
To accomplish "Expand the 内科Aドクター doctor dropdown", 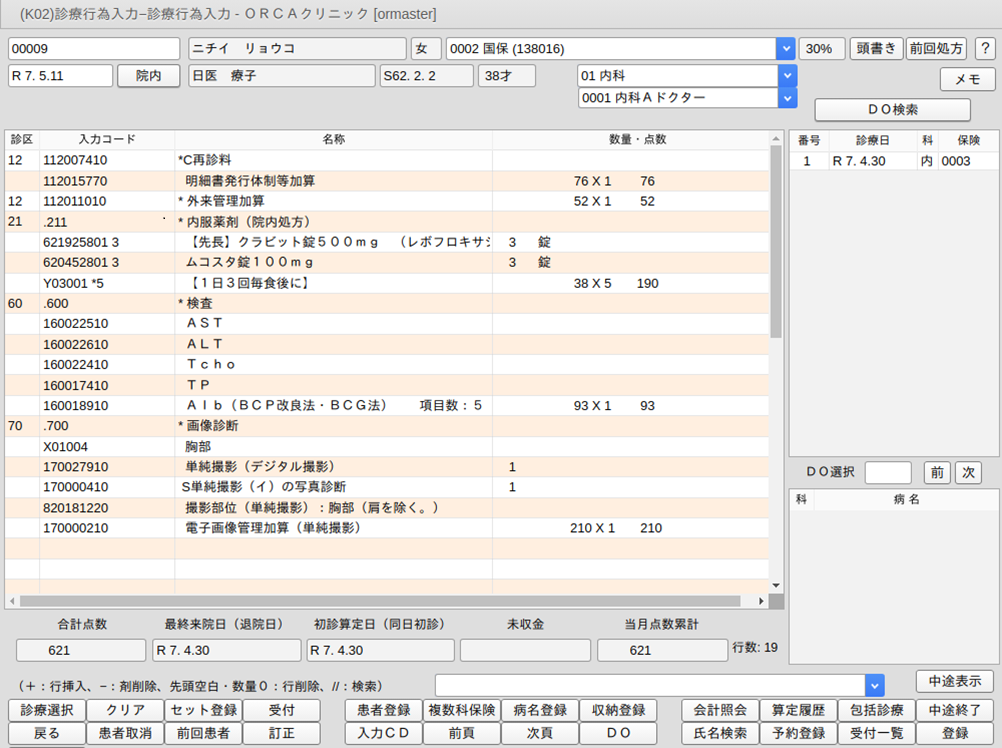I will click(787, 98).
